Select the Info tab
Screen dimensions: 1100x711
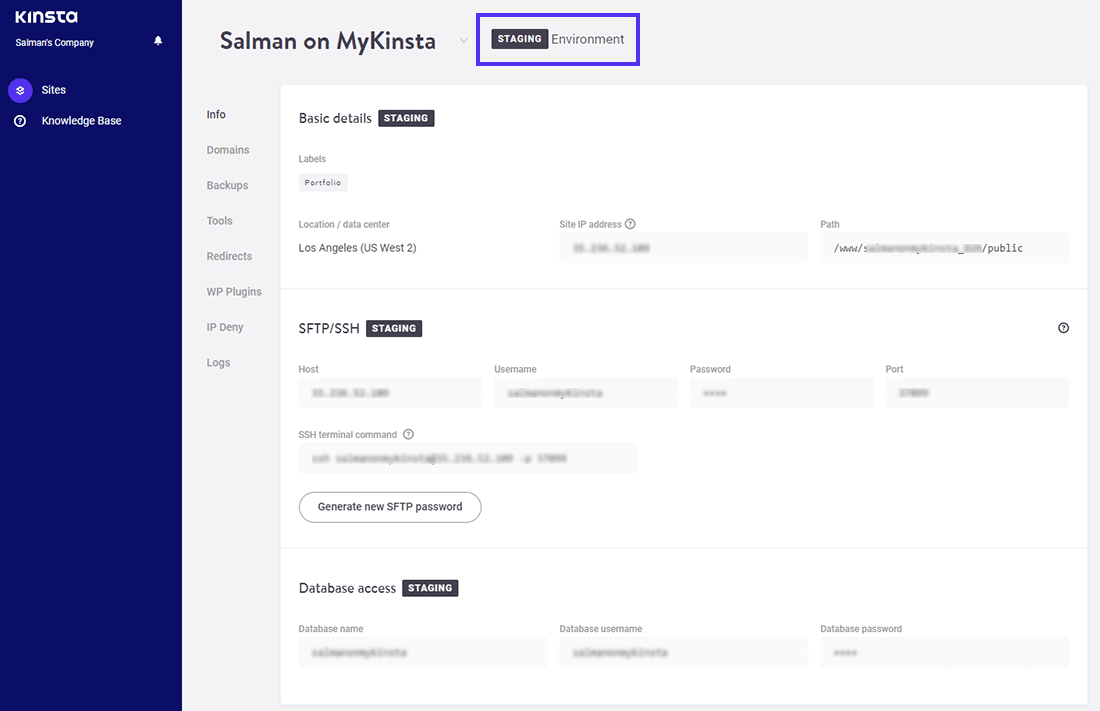click(x=216, y=114)
